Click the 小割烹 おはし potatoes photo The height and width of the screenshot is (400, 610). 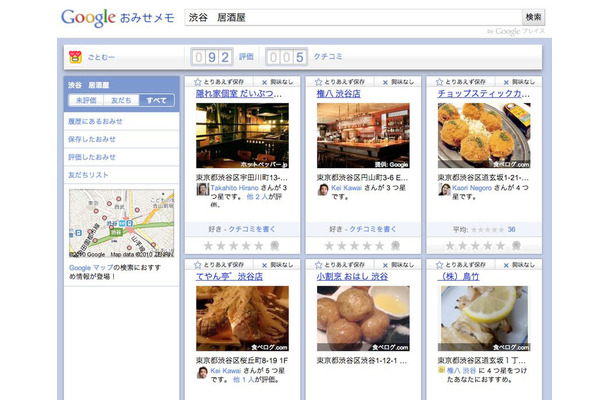tap(363, 318)
